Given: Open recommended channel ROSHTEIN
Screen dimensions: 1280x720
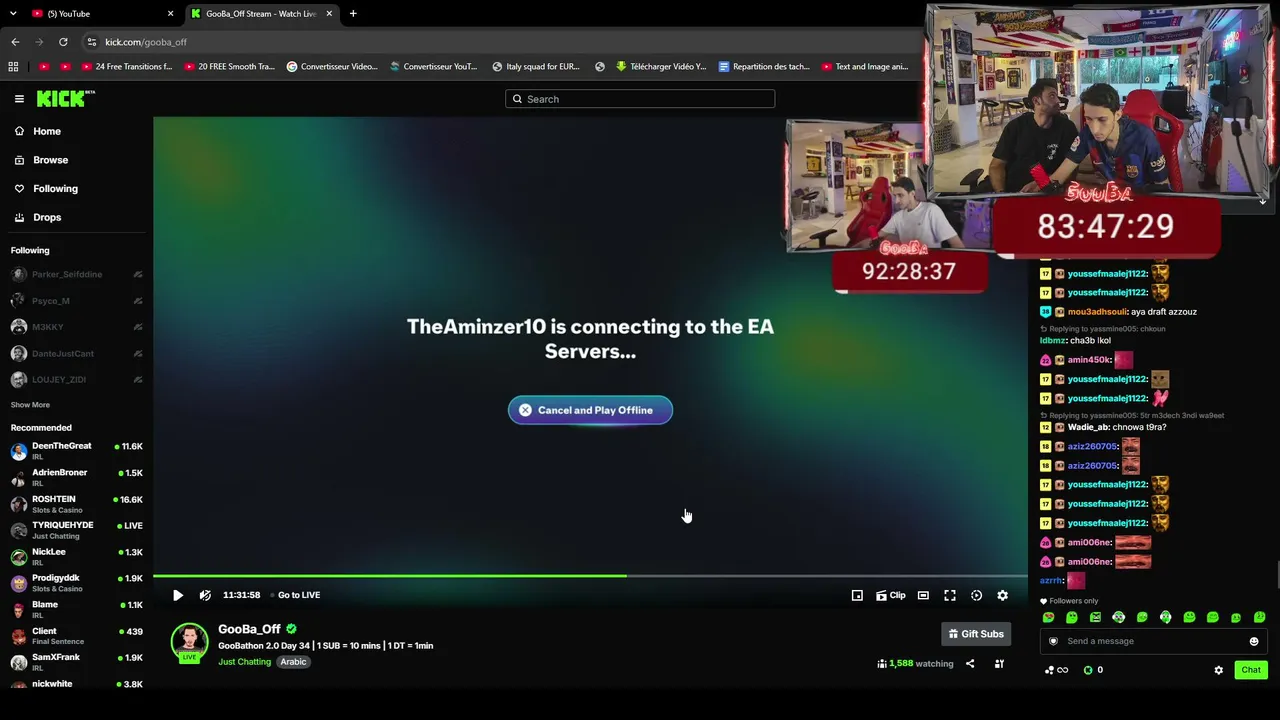Looking at the screenshot, I should tap(76, 504).
